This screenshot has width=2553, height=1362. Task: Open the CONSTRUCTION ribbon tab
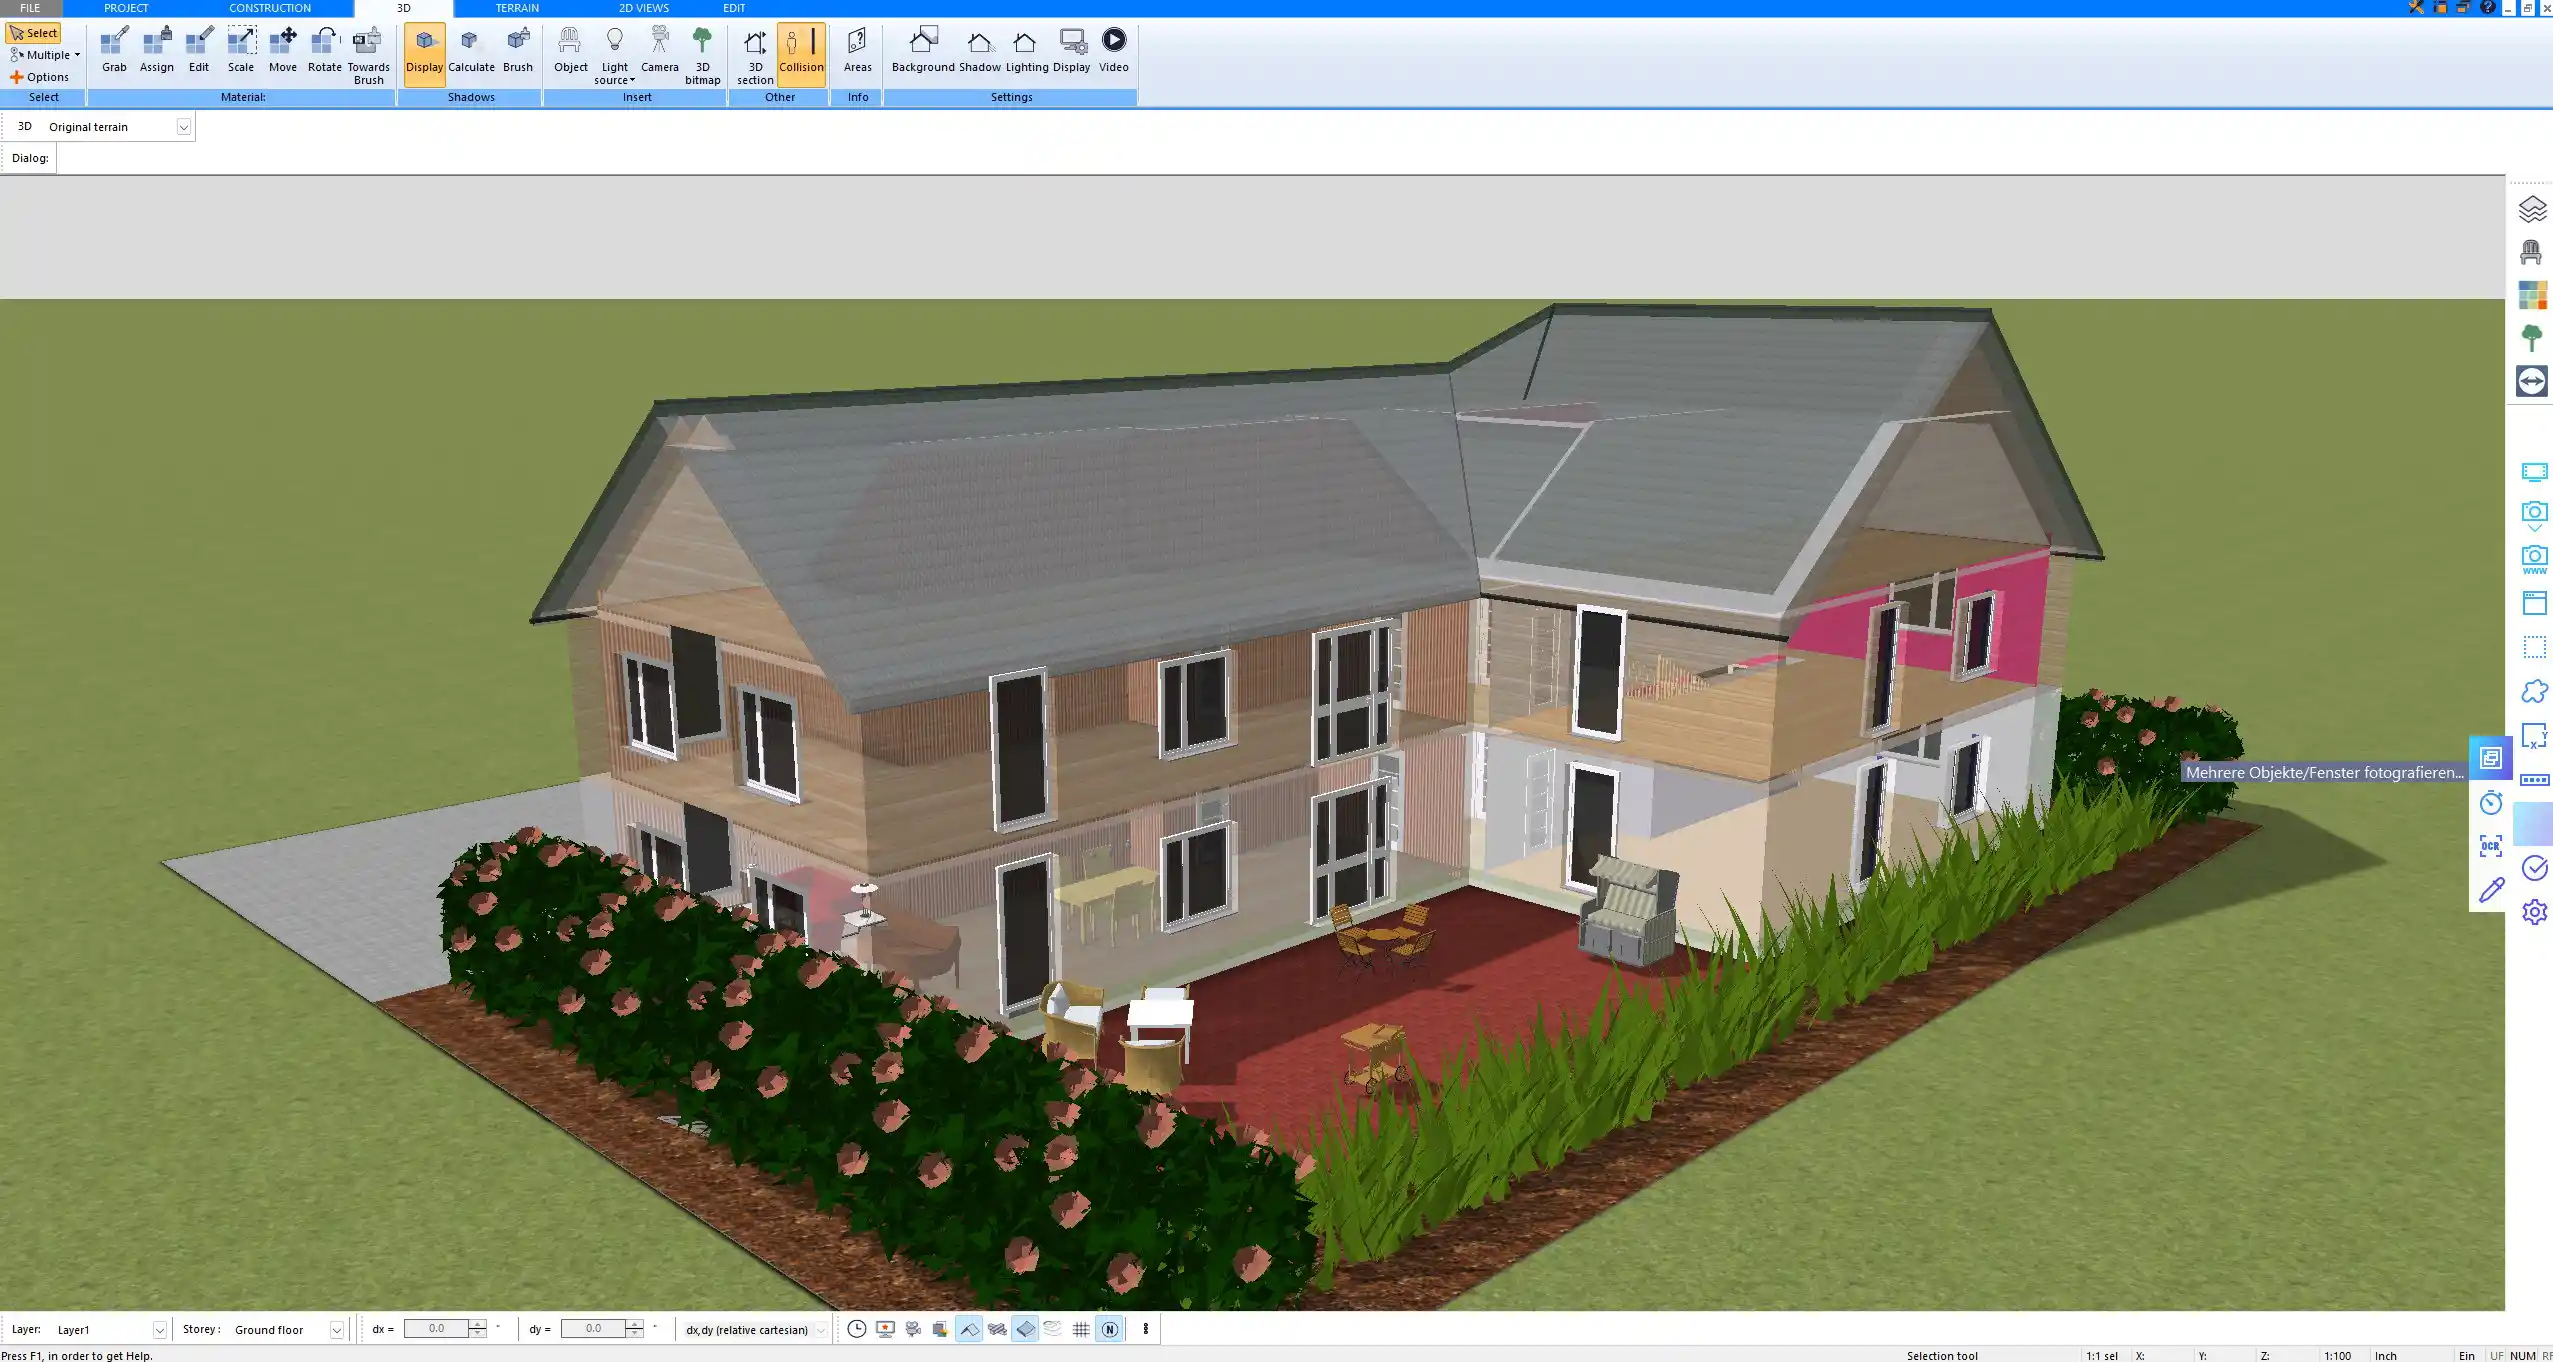coord(269,8)
